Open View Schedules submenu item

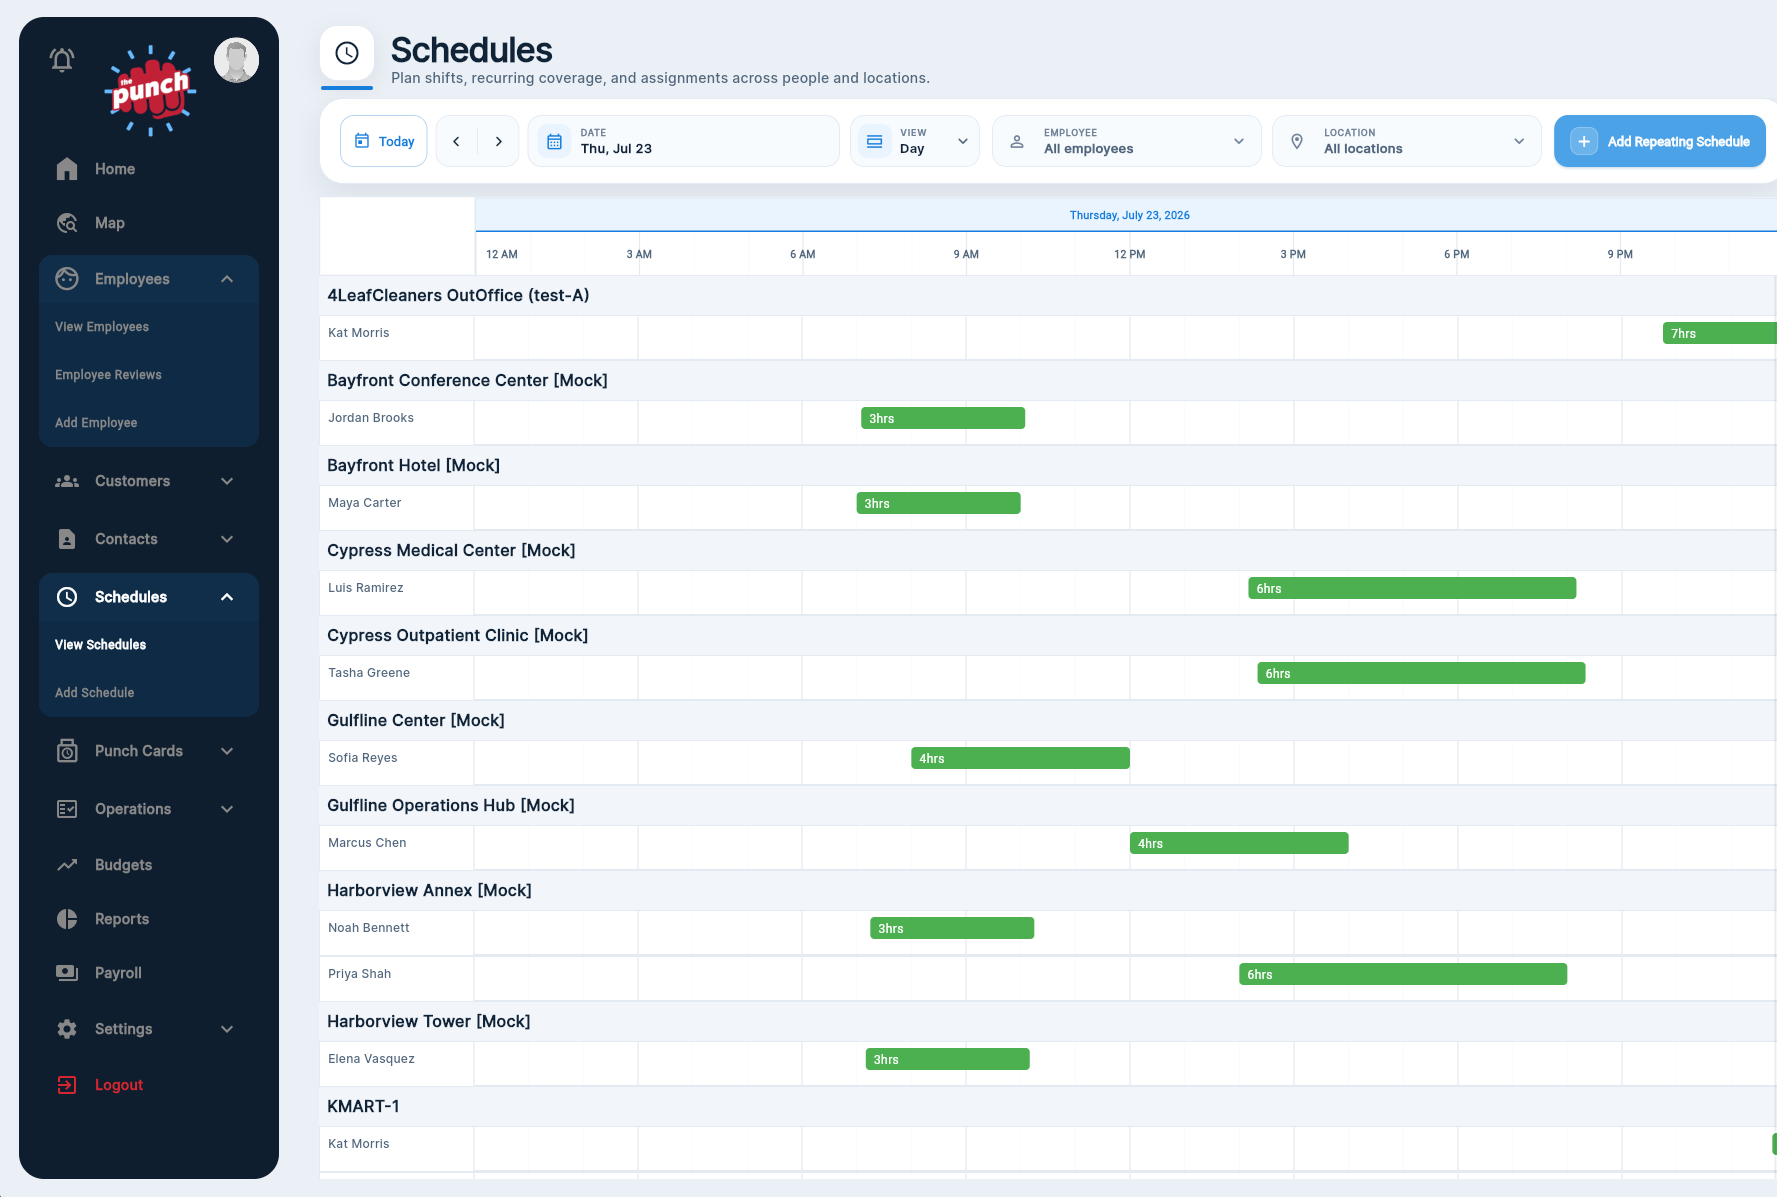[100, 645]
